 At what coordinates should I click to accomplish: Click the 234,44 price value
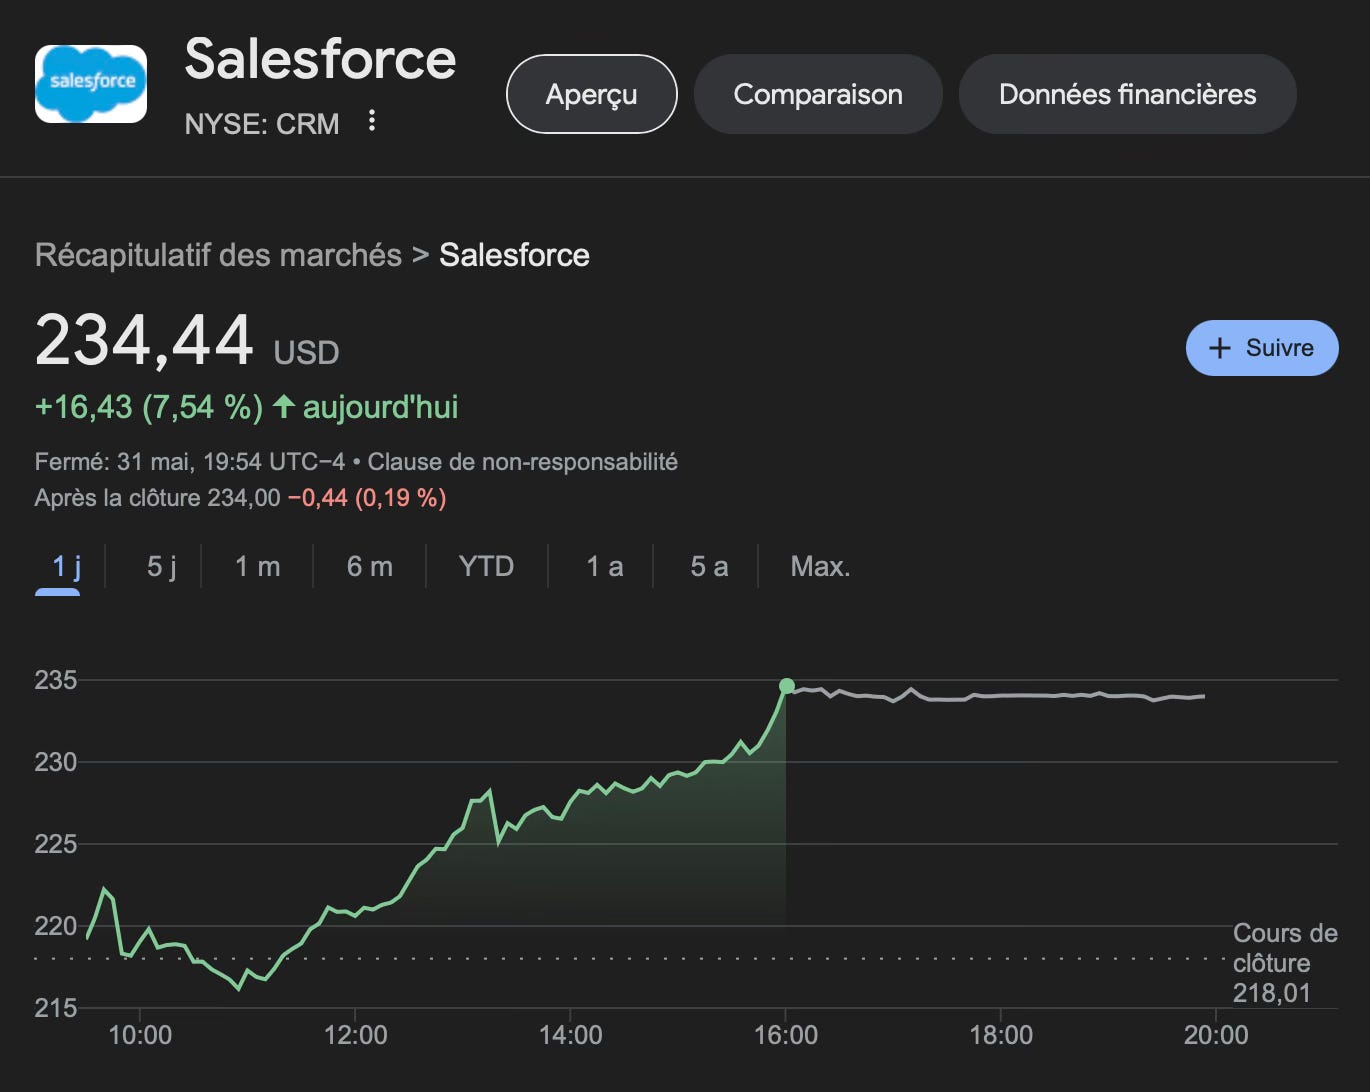[x=144, y=341]
